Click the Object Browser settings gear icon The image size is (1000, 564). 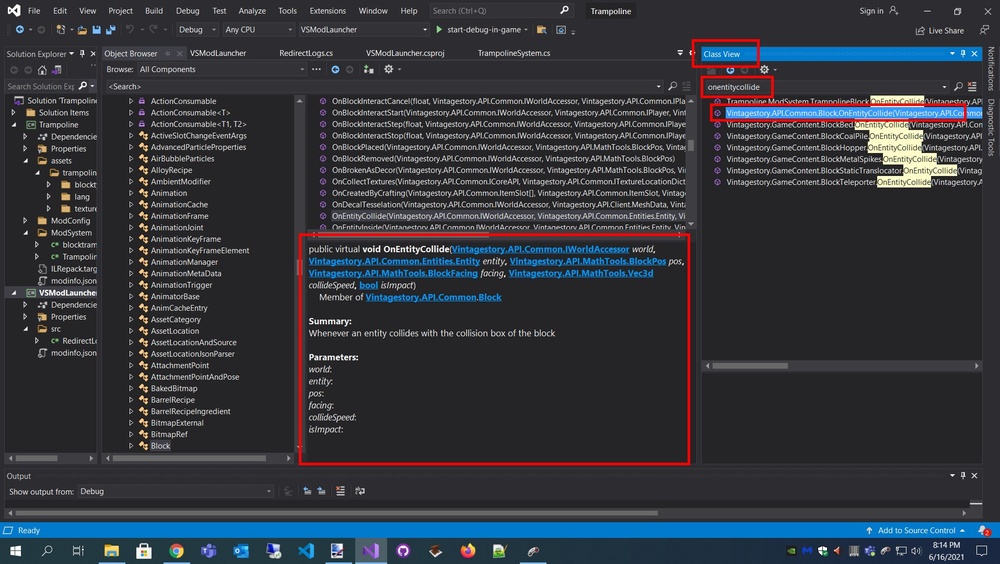388,69
